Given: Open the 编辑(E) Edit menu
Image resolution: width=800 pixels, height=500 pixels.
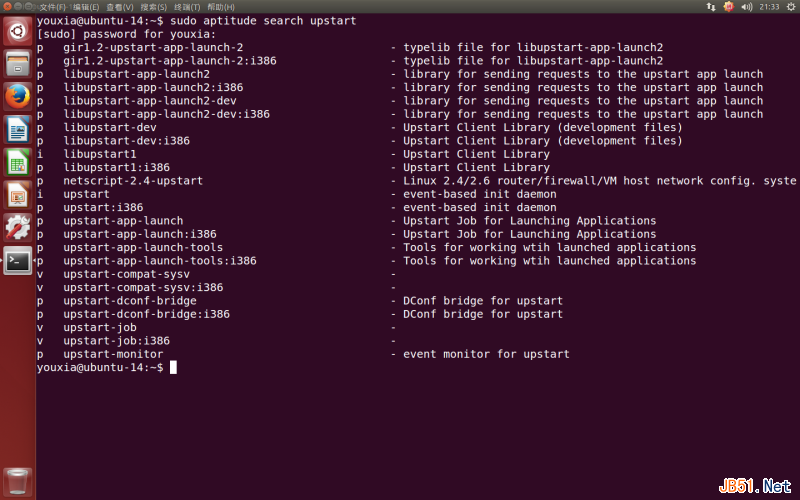Looking at the screenshot, I should [x=86, y=7].
